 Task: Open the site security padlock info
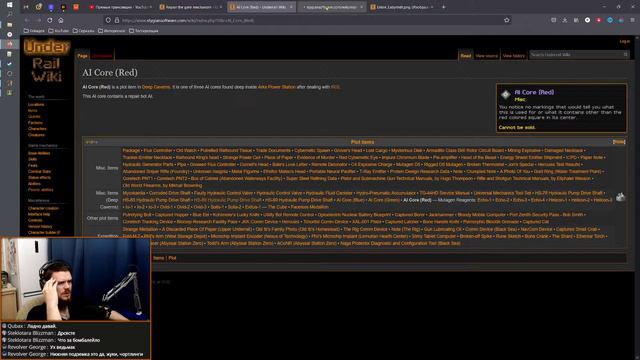[x=117, y=20]
